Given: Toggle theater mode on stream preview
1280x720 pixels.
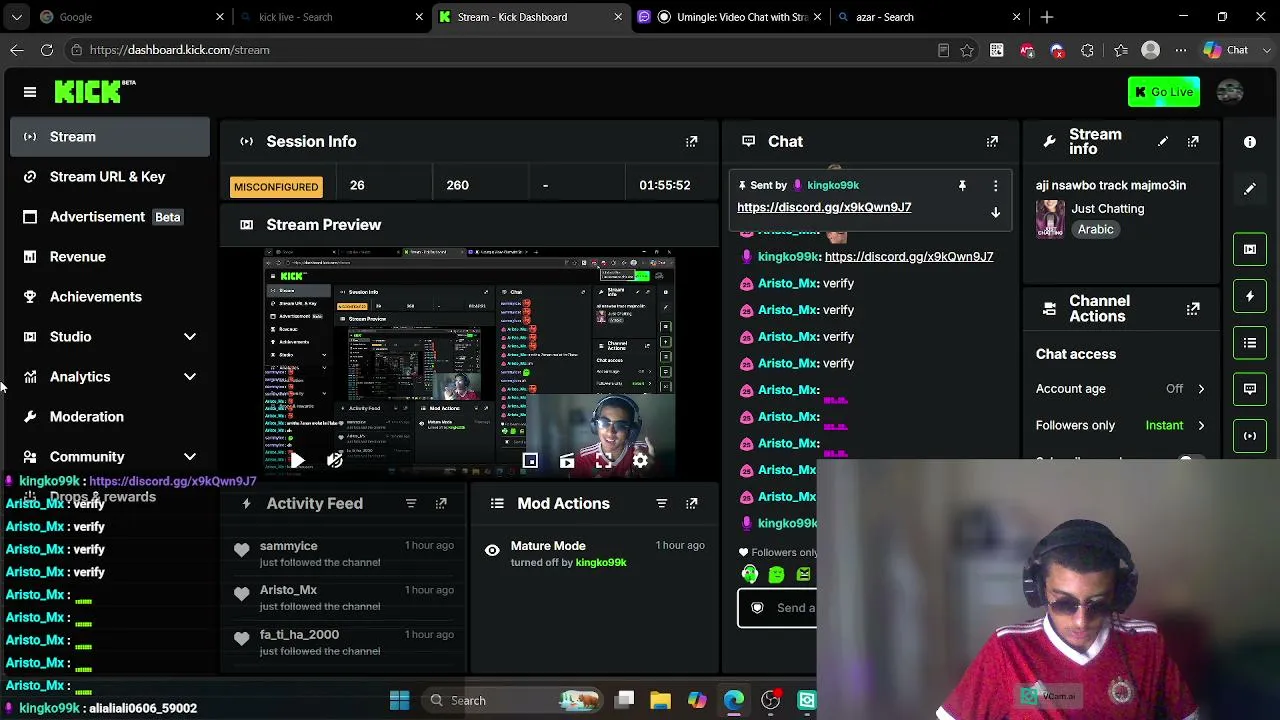Looking at the screenshot, I should coord(567,460).
